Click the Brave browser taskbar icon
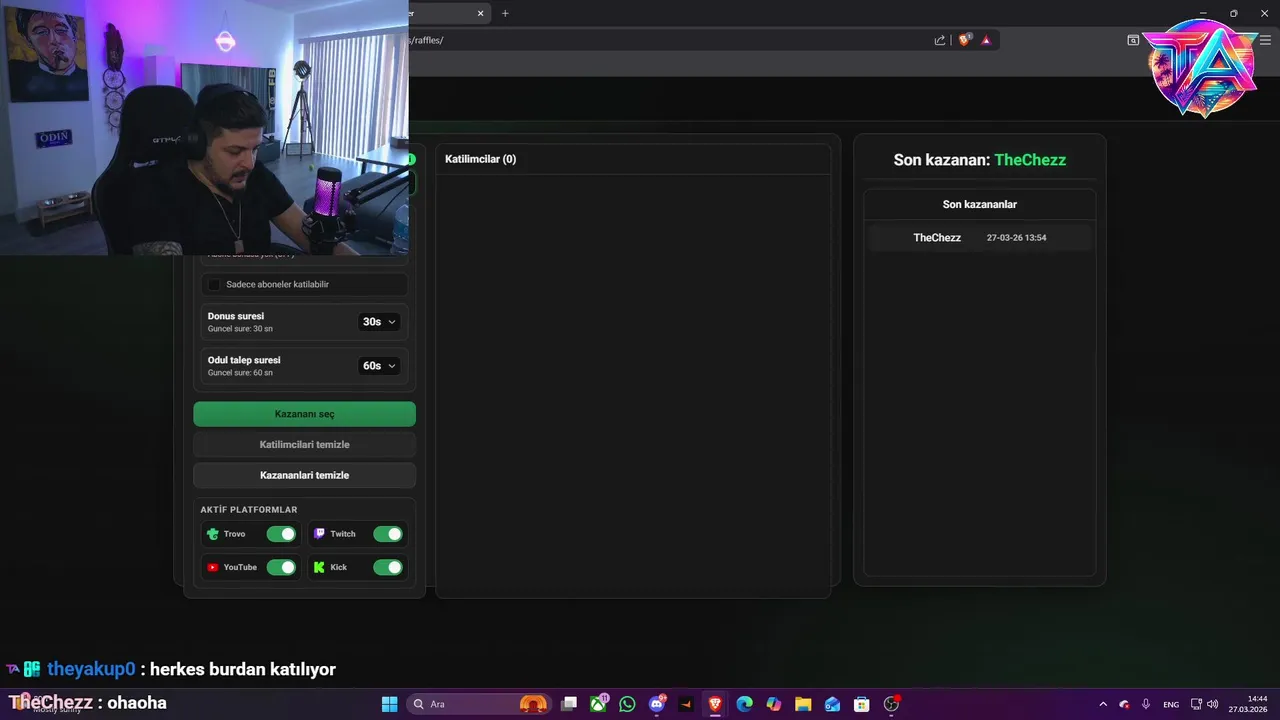1280x720 pixels. click(715, 704)
